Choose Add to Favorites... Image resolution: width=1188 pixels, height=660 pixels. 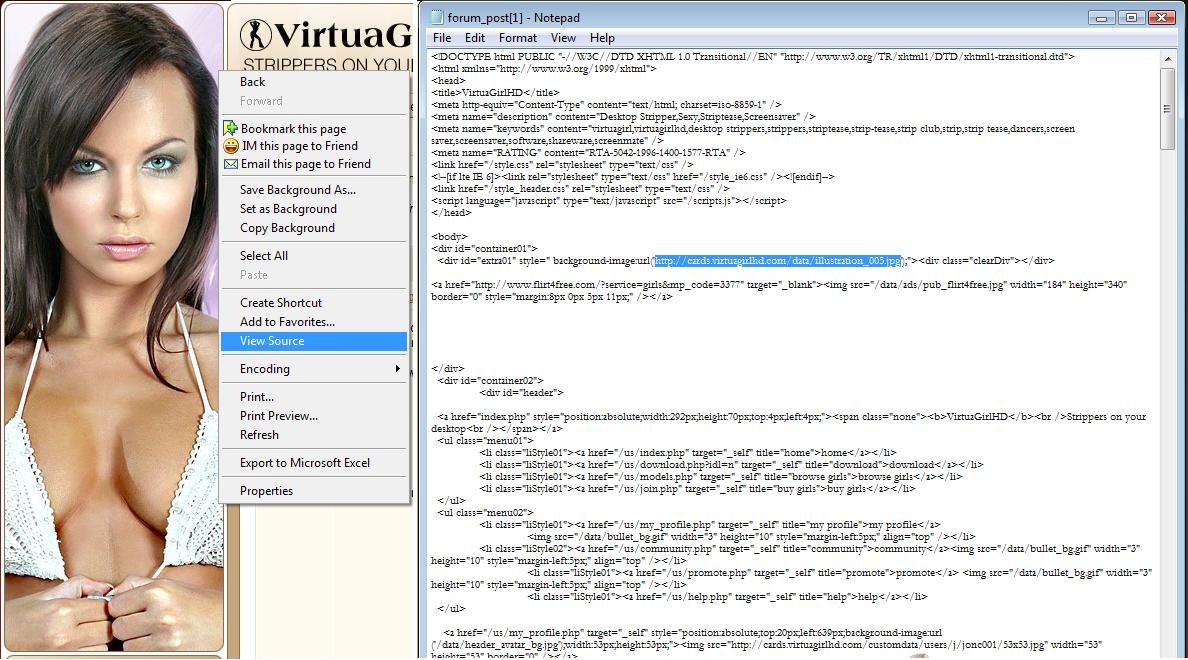(x=287, y=322)
